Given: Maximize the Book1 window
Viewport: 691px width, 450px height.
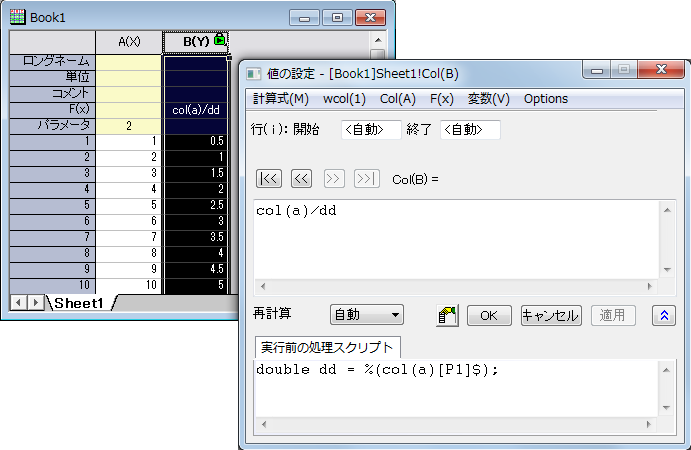Looking at the screenshot, I should (338, 18).
